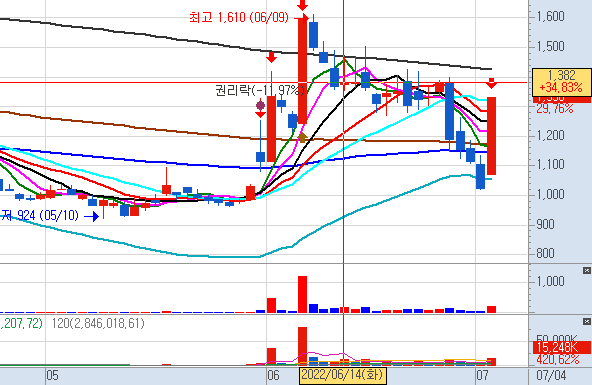The height and width of the screenshot is (385, 592).
Task: Click the green 207.72 indicator value
Action: pos(22,323)
